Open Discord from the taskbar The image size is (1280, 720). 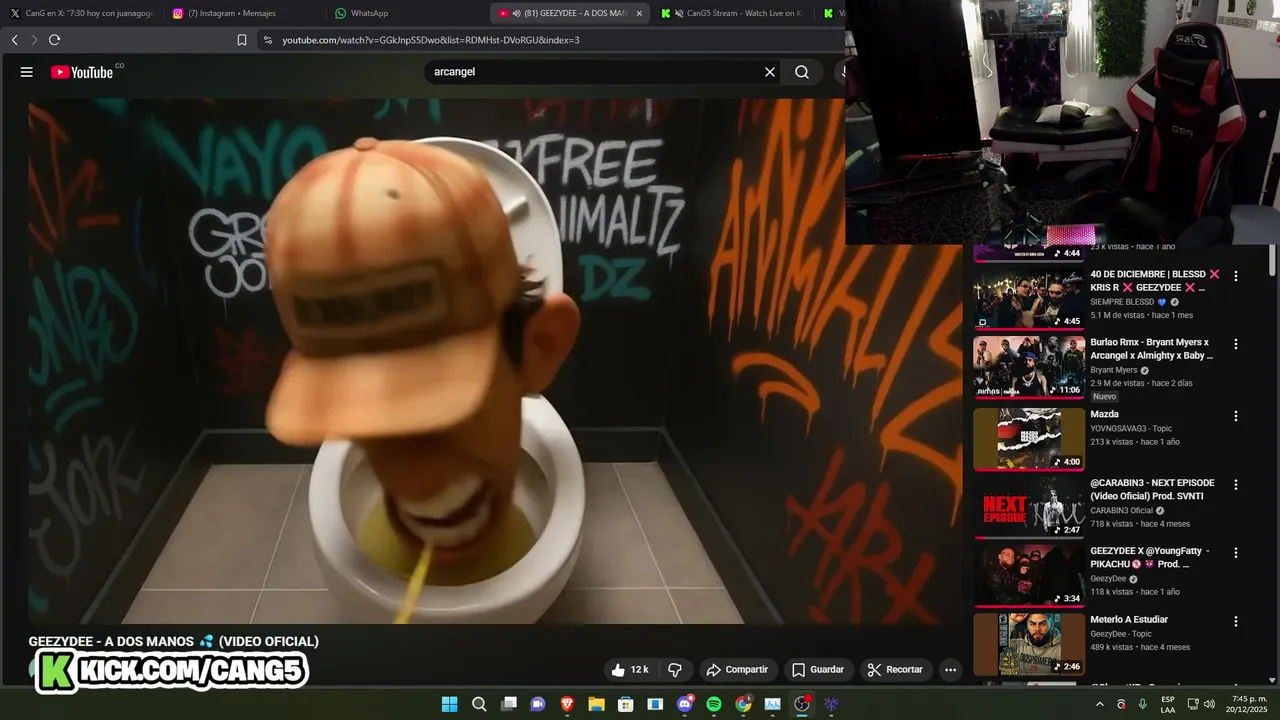685,704
